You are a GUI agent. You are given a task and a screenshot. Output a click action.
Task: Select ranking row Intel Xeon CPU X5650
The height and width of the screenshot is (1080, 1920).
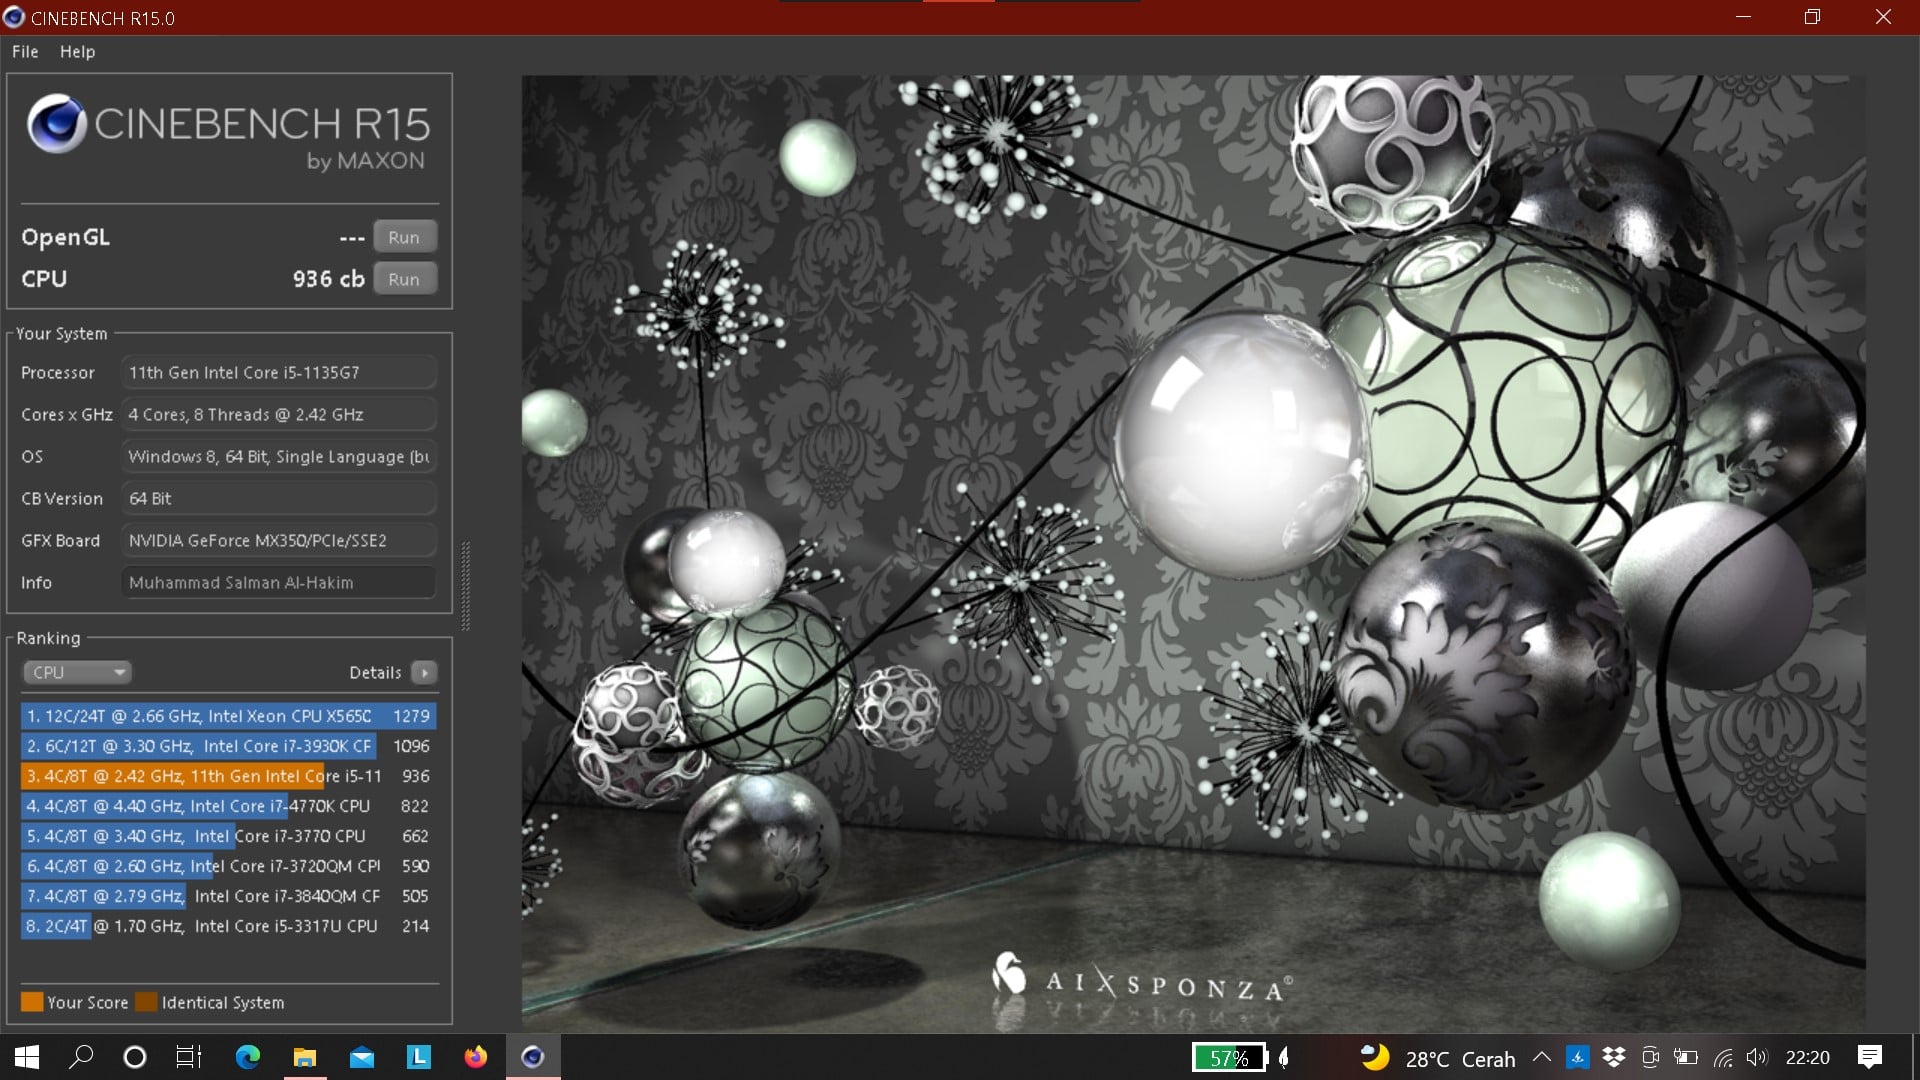pos(228,716)
